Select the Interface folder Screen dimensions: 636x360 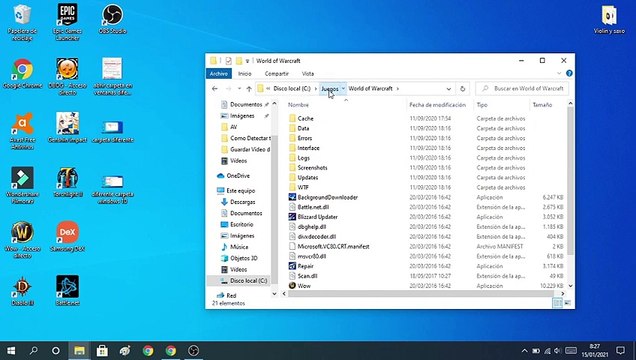pyautogui.click(x=308, y=148)
